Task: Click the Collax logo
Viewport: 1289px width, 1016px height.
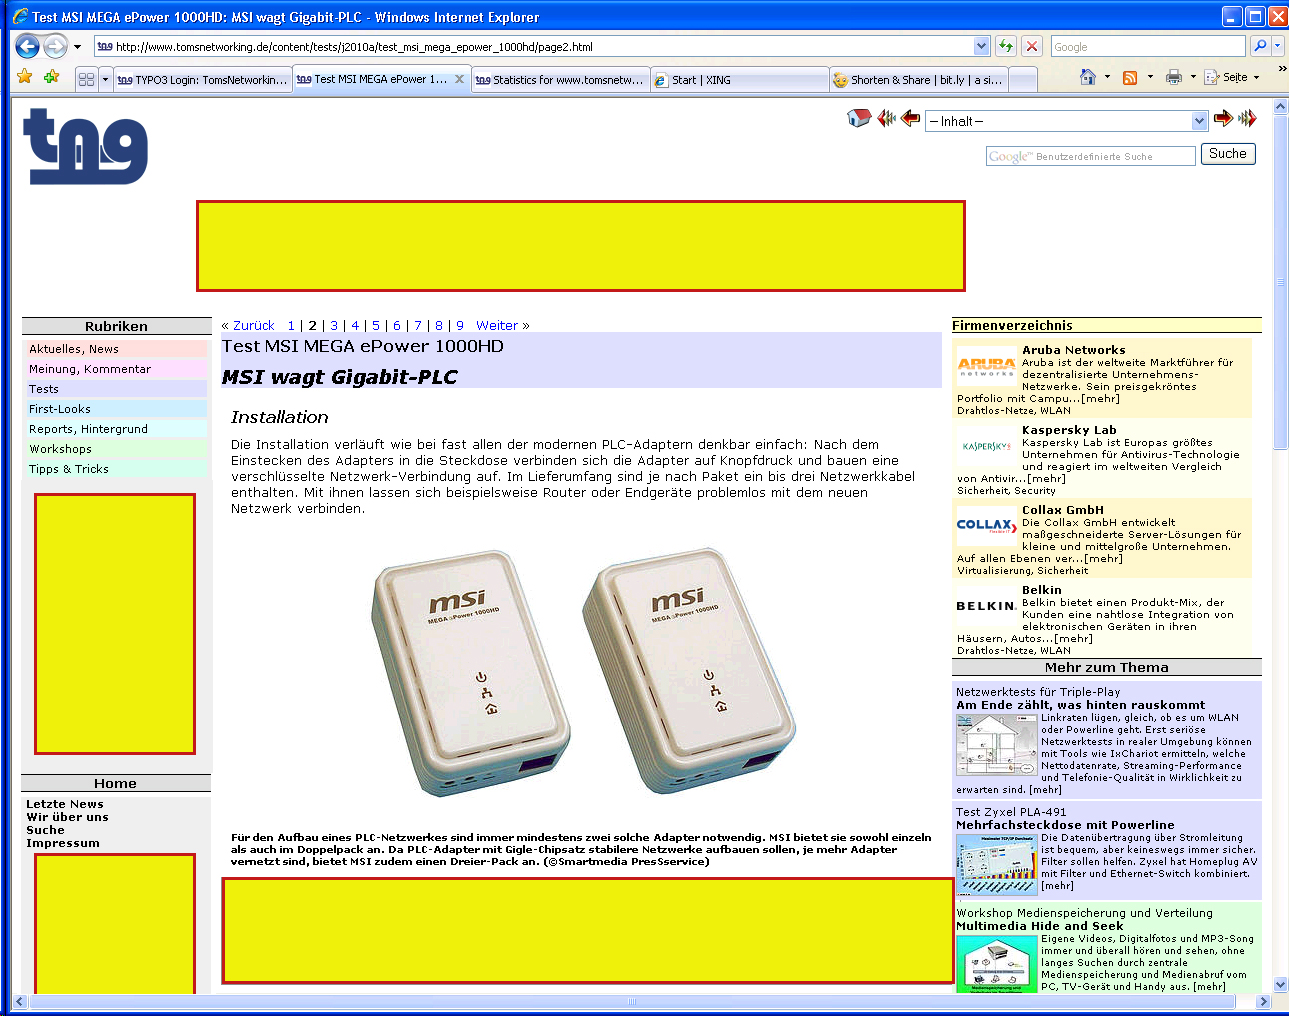Action: pyautogui.click(x=987, y=525)
